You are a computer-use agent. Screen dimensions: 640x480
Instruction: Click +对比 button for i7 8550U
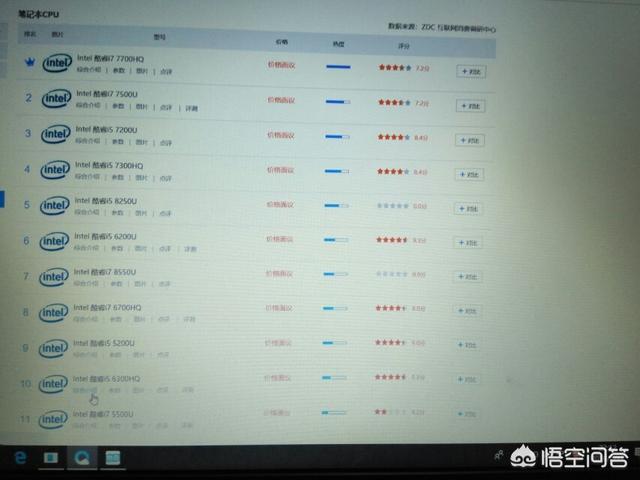(x=468, y=277)
